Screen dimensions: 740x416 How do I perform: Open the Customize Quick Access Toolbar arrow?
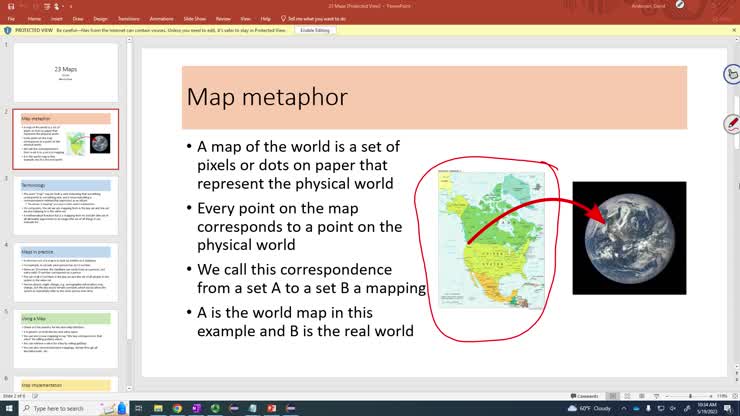[x=70, y=6]
